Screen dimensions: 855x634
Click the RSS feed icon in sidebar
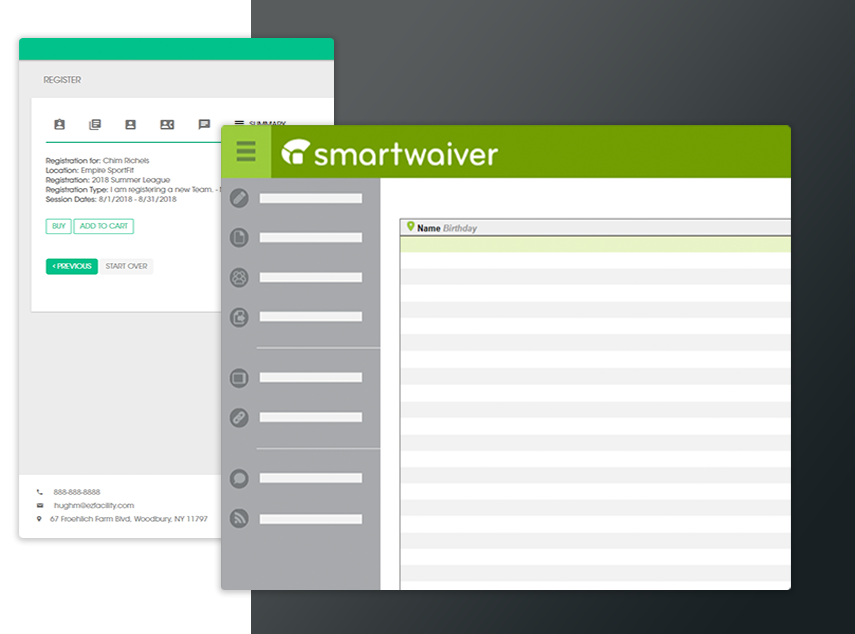[239, 518]
